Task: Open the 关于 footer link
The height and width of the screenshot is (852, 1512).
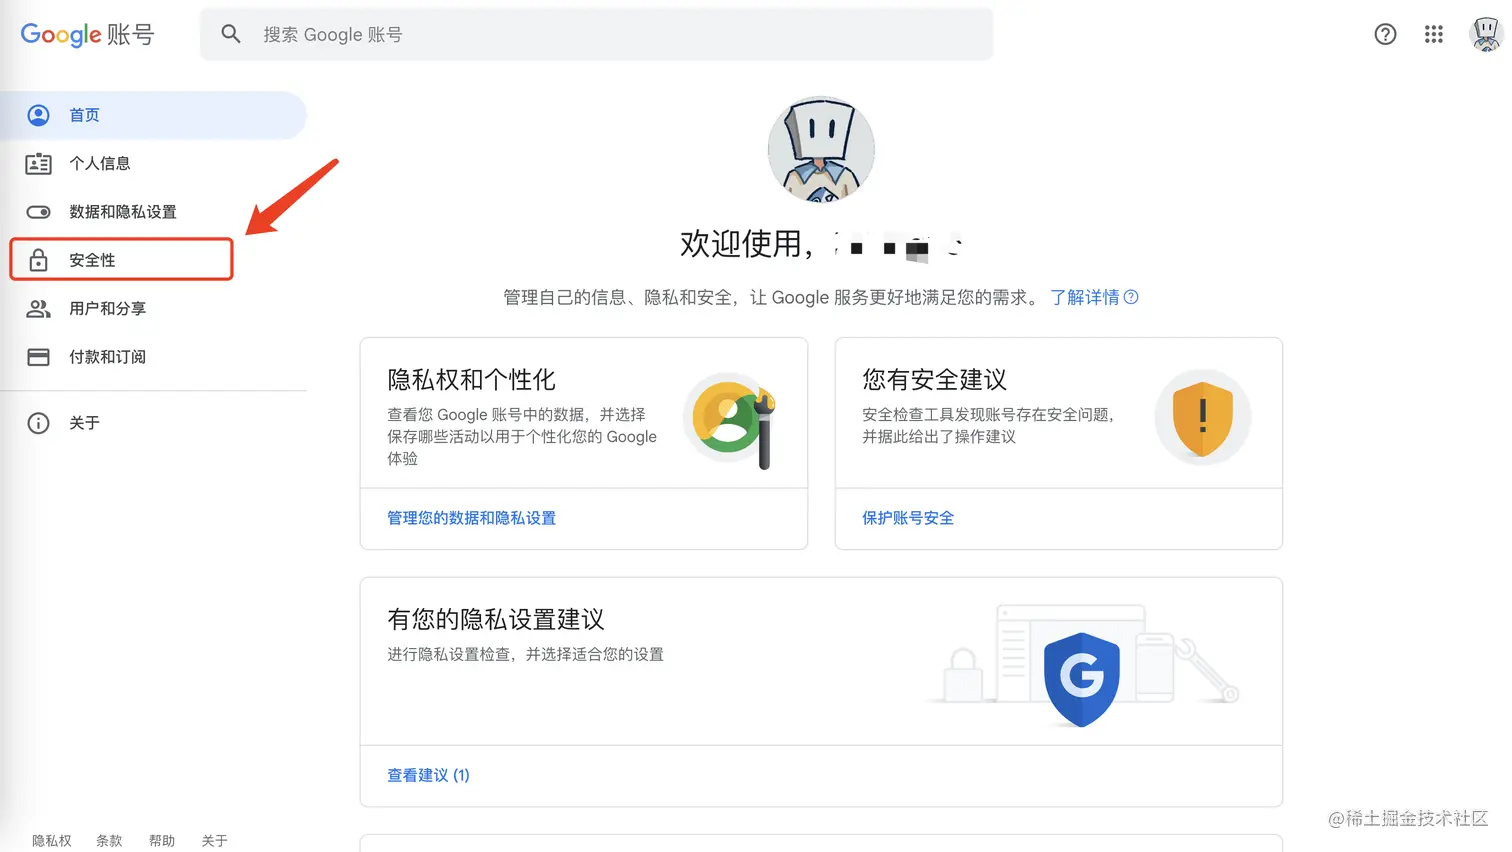Action: [x=214, y=841]
